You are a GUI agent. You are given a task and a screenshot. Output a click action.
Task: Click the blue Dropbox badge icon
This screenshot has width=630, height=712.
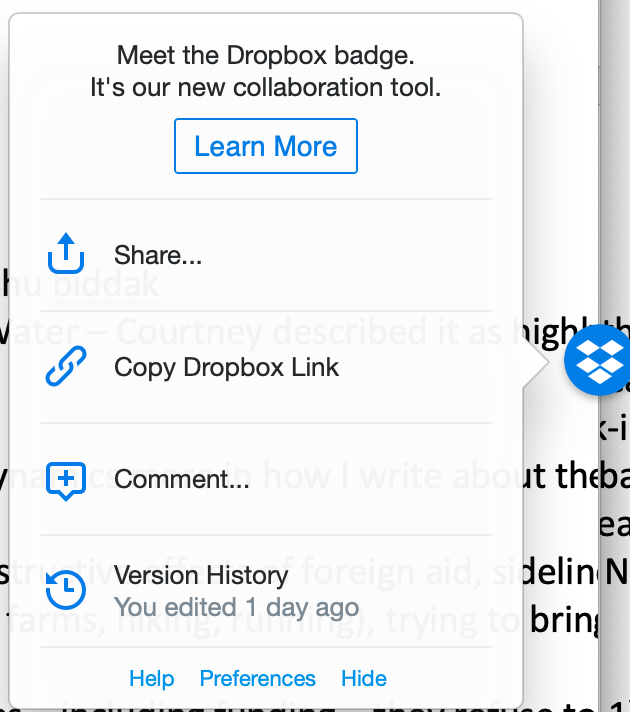pos(598,360)
